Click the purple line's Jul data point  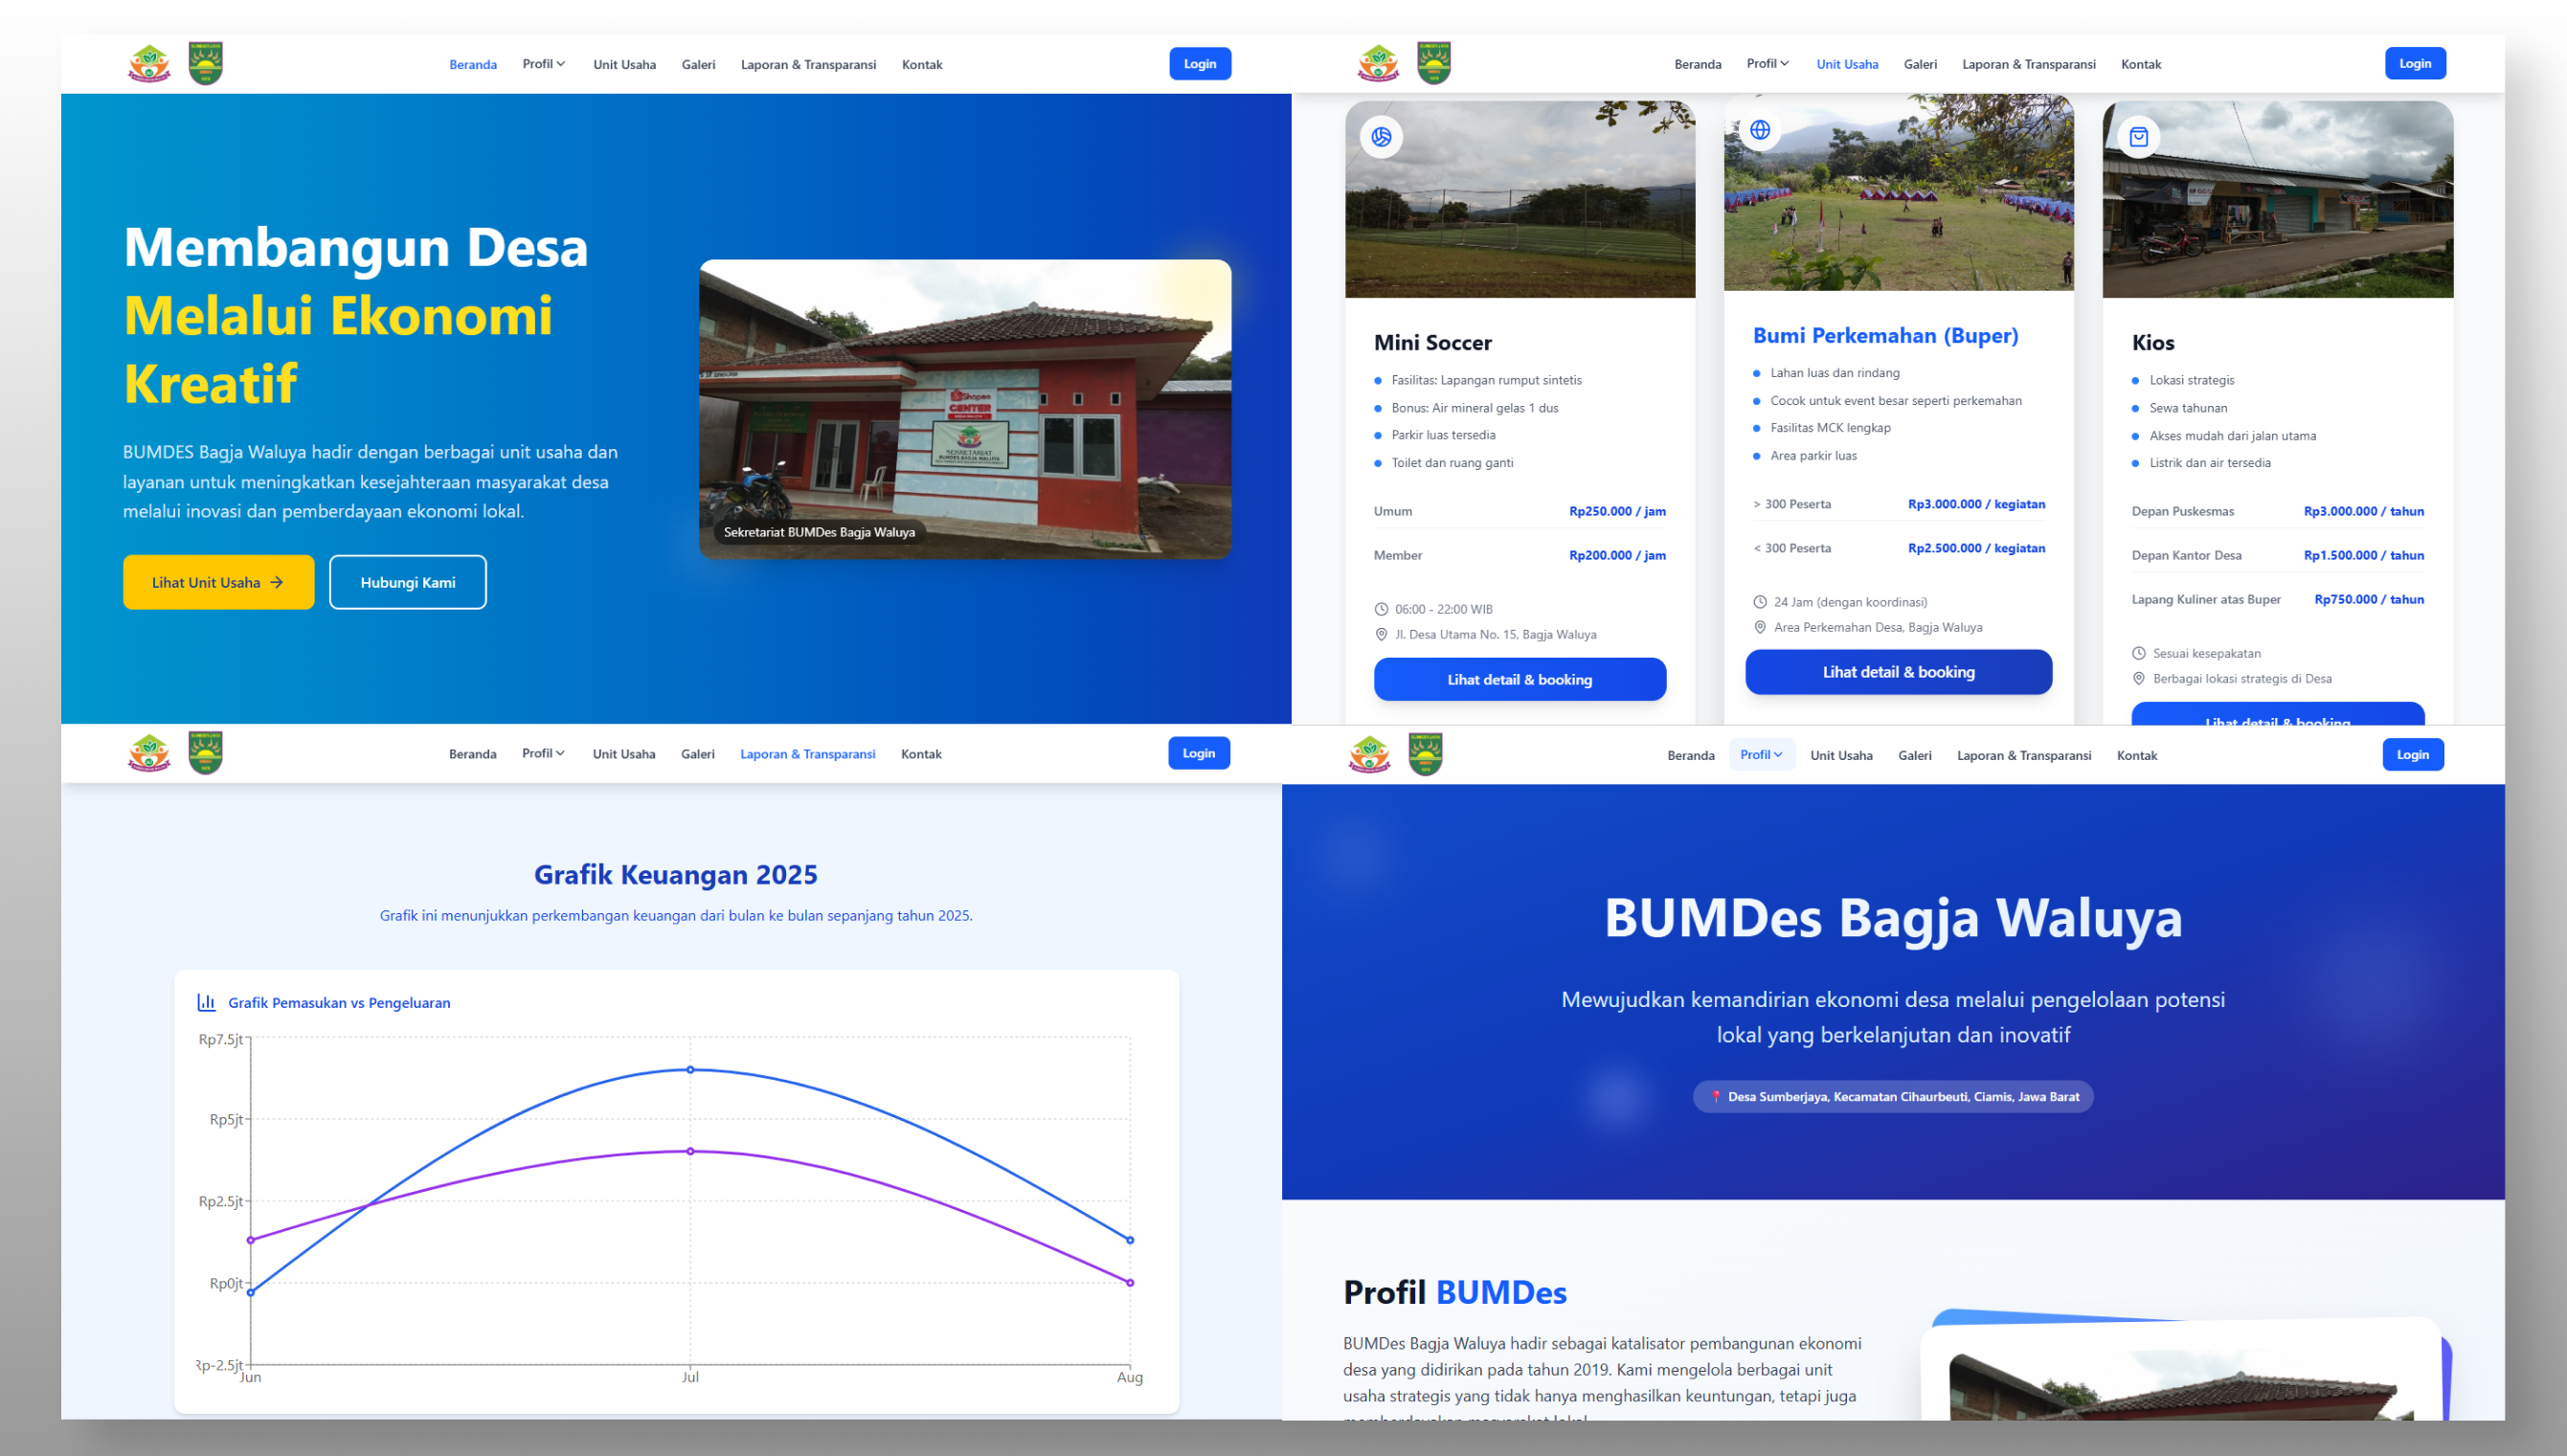(690, 1151)
